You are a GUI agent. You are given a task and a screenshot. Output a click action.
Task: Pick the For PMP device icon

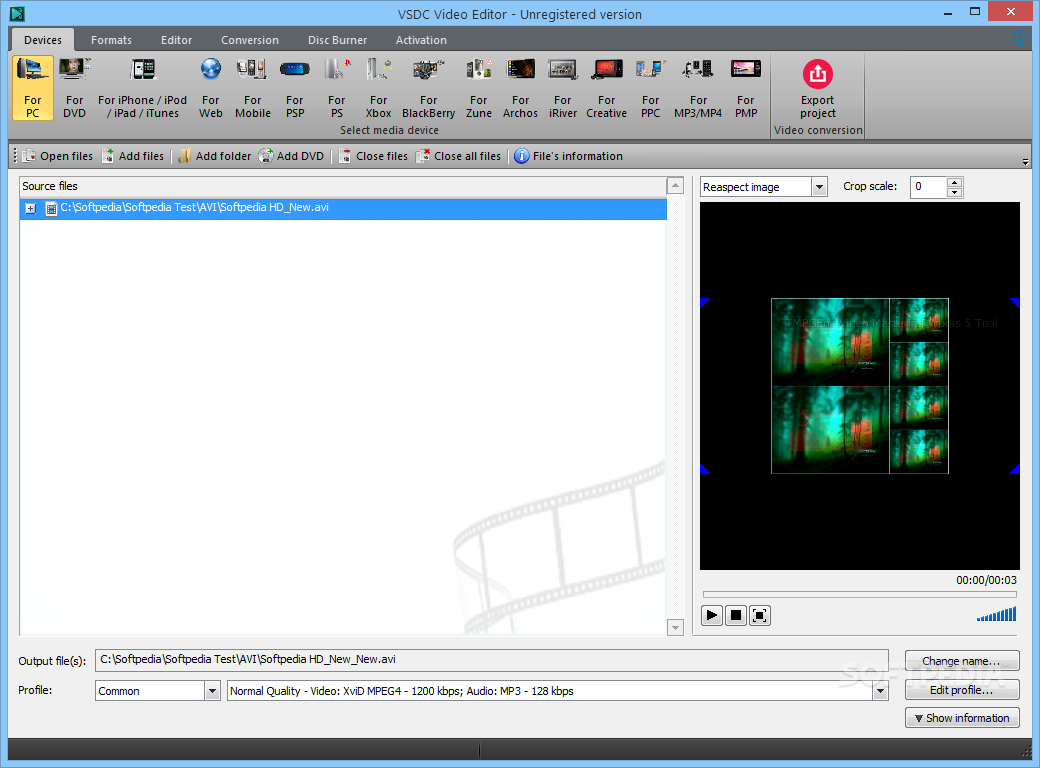746,88
